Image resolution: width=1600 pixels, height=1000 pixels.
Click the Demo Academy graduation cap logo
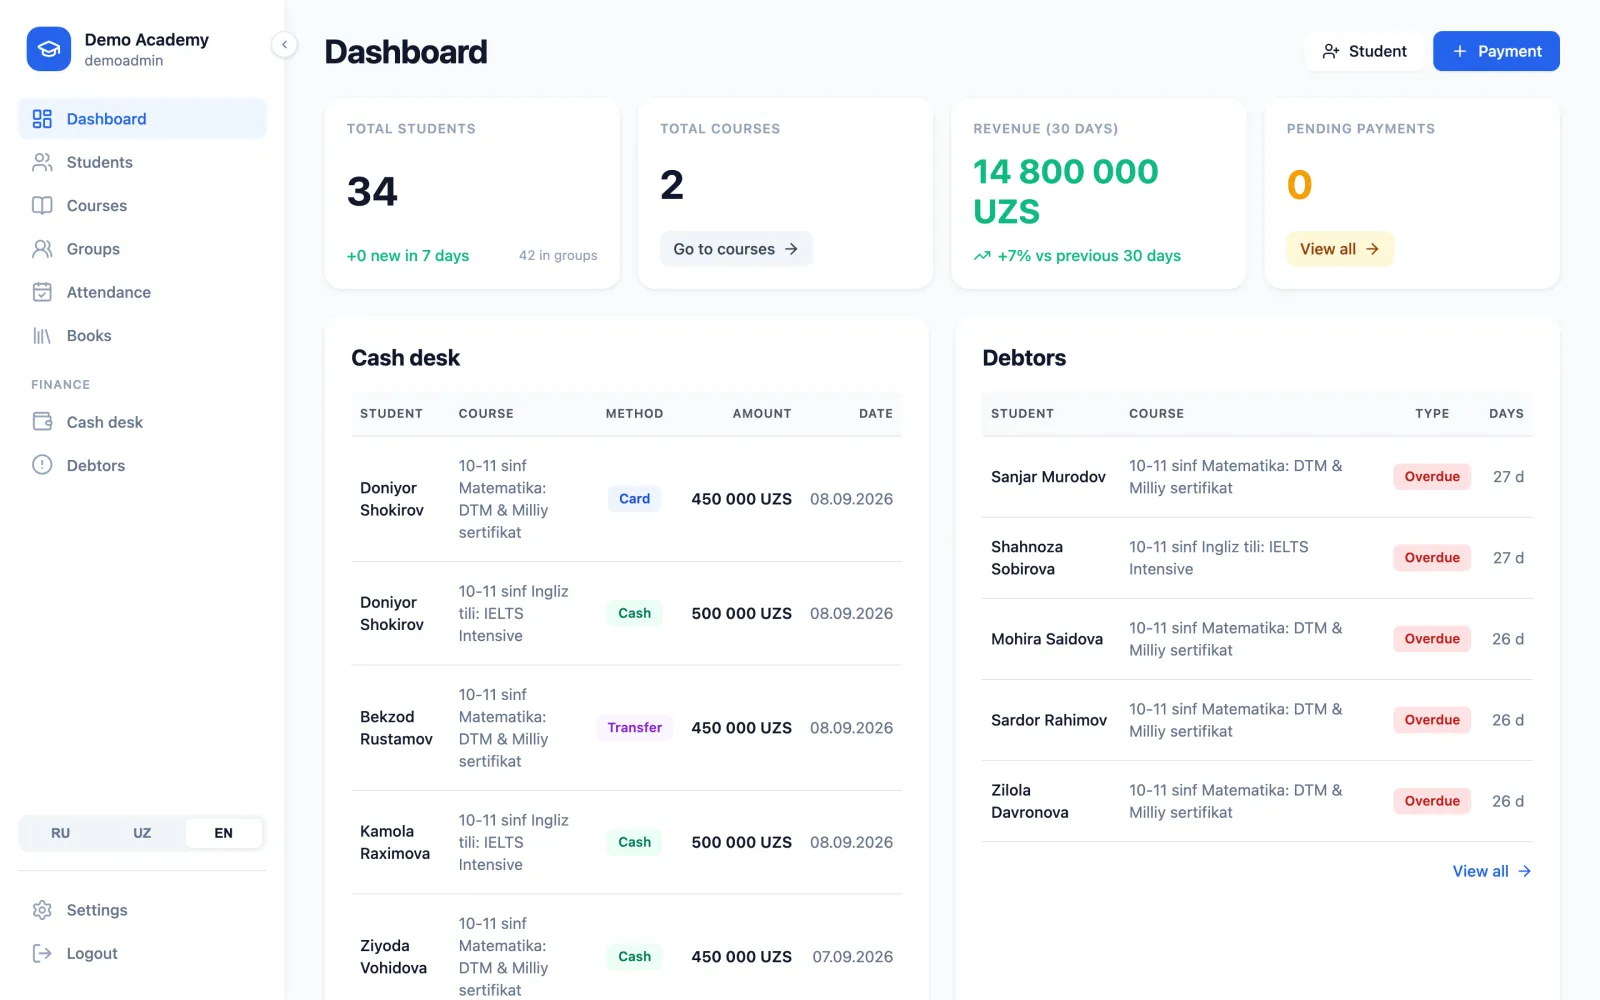(49, 49)
